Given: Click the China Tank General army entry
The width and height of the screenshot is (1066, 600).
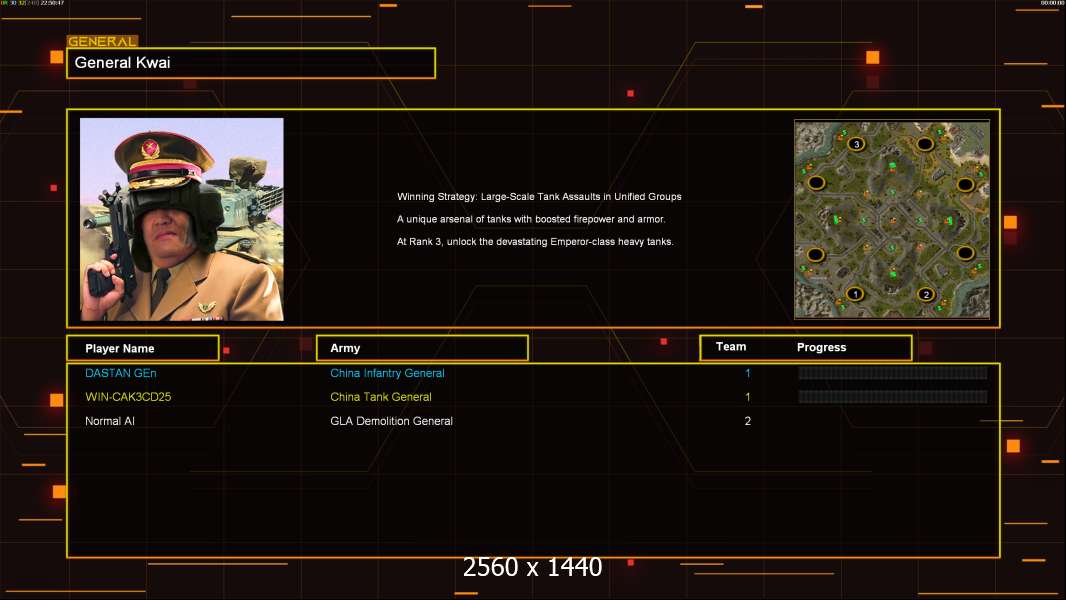Looking at the screenshot, I should [x=381, y=397].
